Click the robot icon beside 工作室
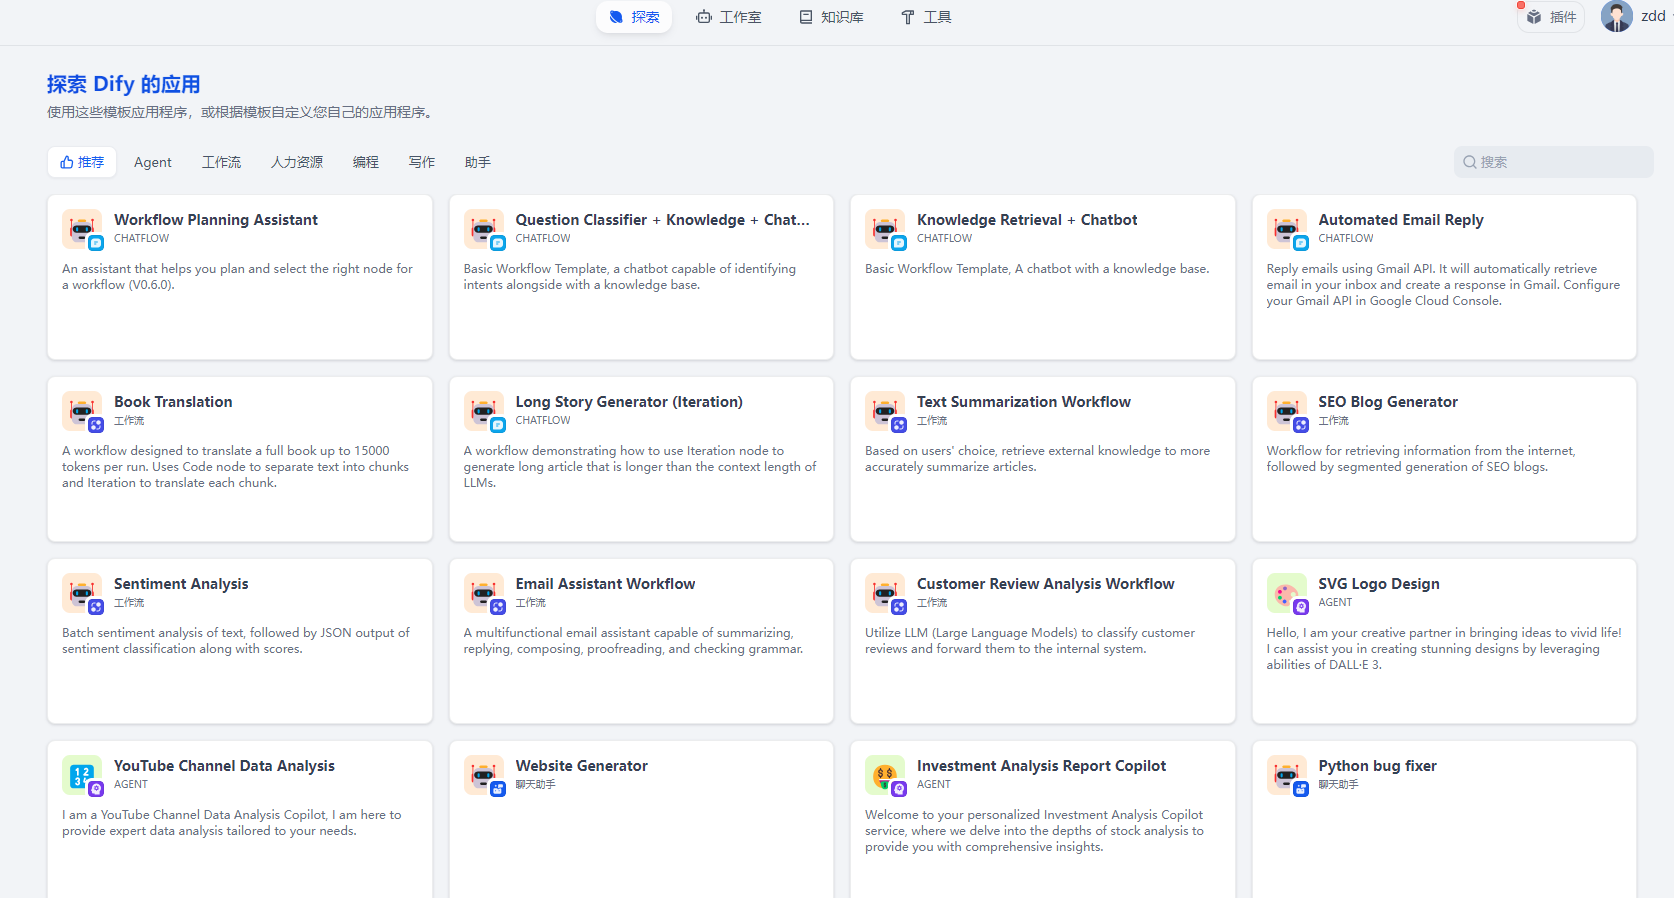 704,17
